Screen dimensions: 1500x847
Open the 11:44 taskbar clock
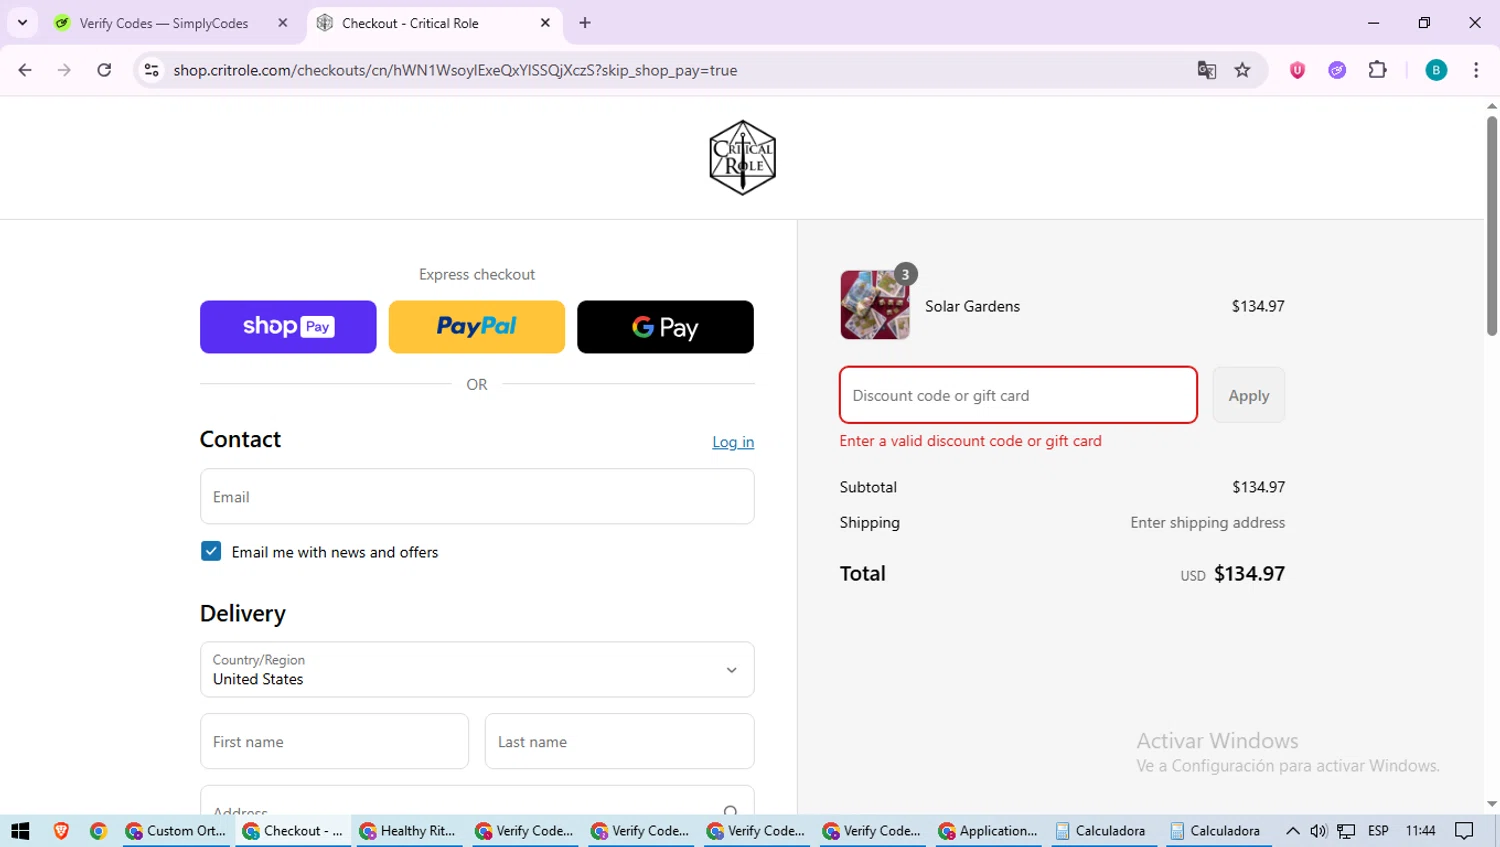[x=1420, y=831]
